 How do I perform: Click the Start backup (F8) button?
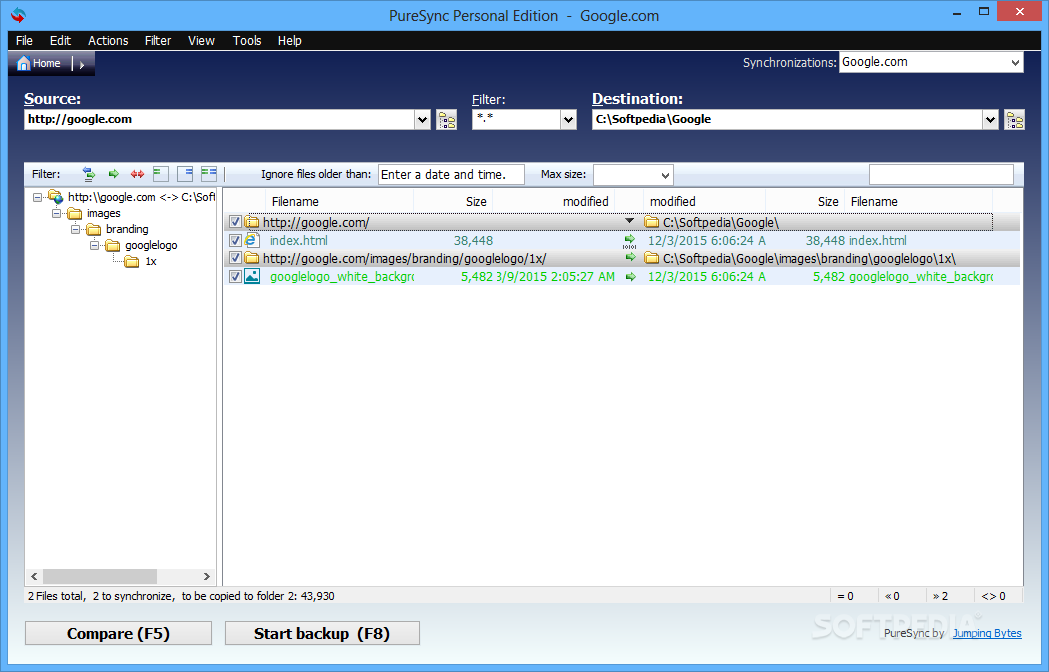[x=322, y=633]
